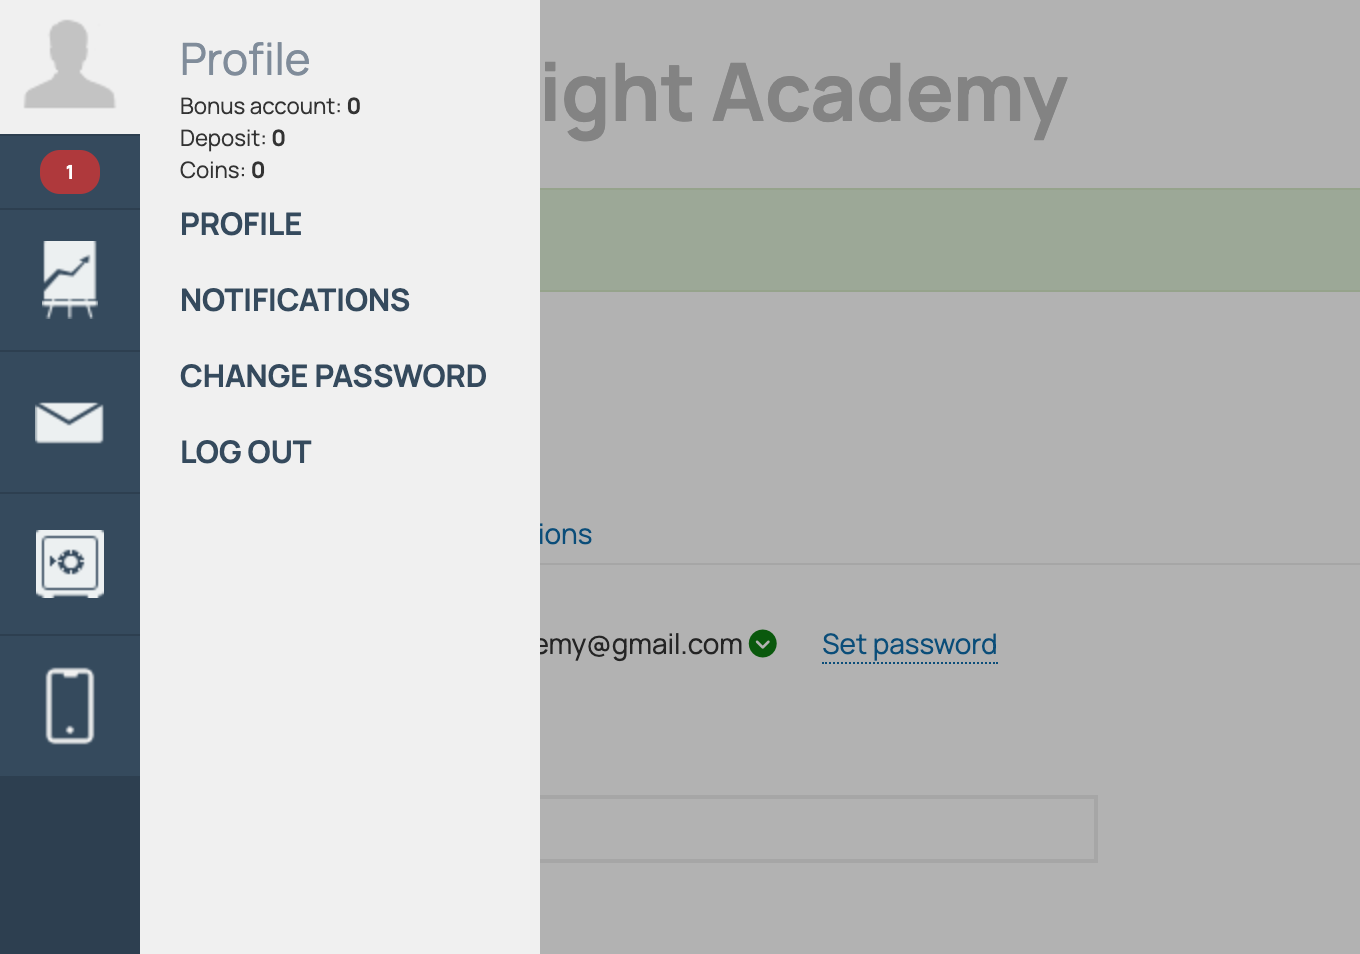Open the red notification badge showing 1
The image size is (1360, 954).
(x=69, y=172)
